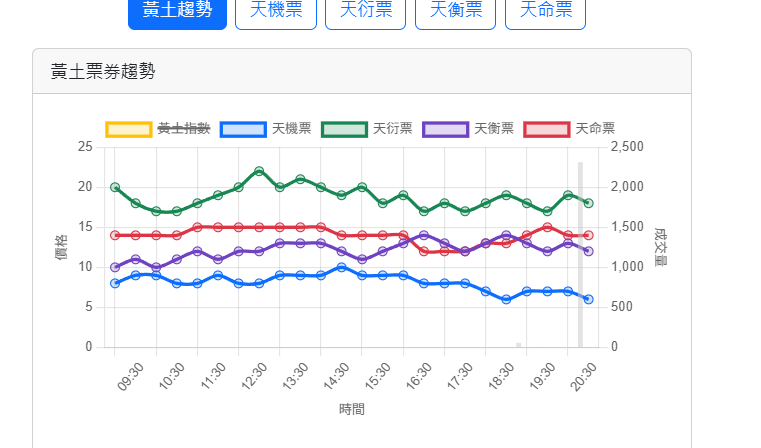Open the 天機票 tab
The height and width of the screenshot is (448, 761).
click(x=275, y=11)
